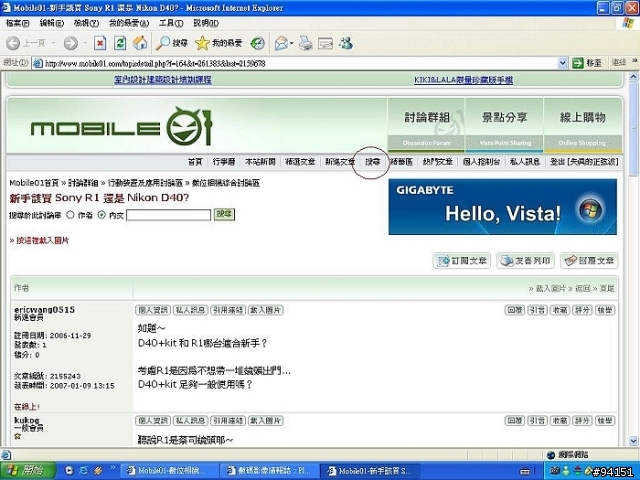
Task: Go to the Home page via house icon
Action: click(140, 43)
